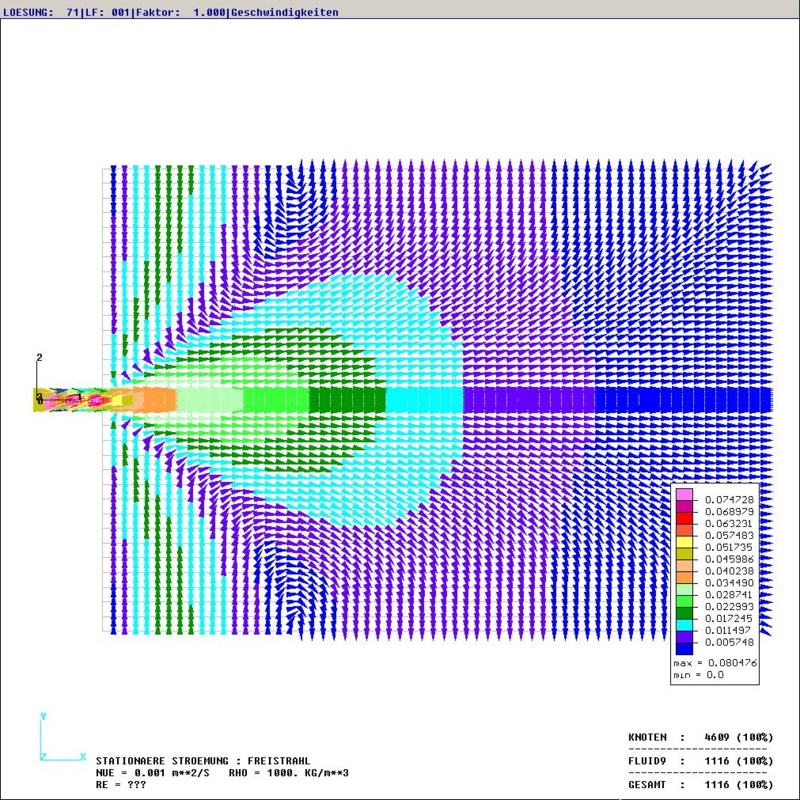Click the GESAMT : 1116 (100%) statistic
Screen dimensions: 800x800
tap(701, 785)
